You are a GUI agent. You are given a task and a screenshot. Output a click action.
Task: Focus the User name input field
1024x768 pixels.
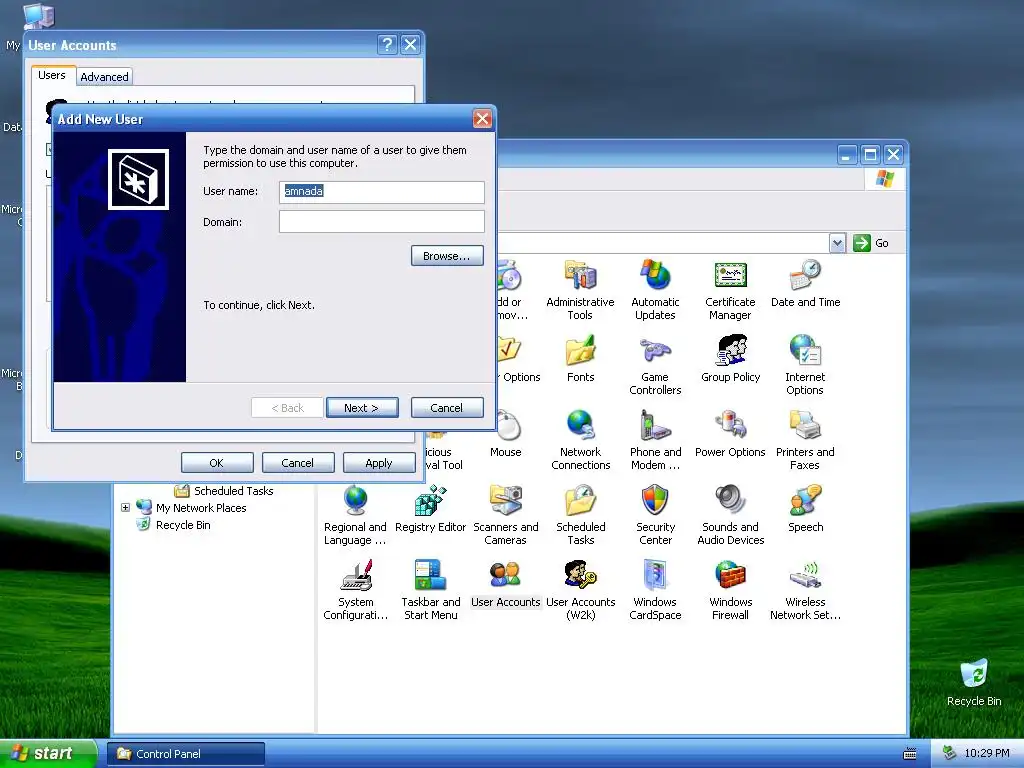381,192
